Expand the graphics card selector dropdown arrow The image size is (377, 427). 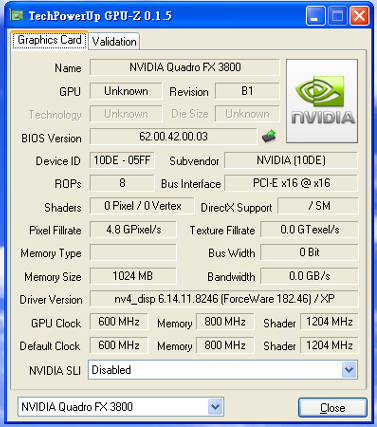click(215, 407)
